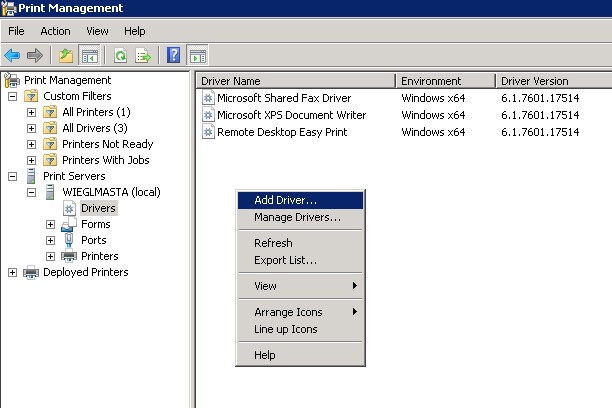Viewport: 612px width, 408px height.
Task: Click the Printers node icon
Action: click(69, 256)
